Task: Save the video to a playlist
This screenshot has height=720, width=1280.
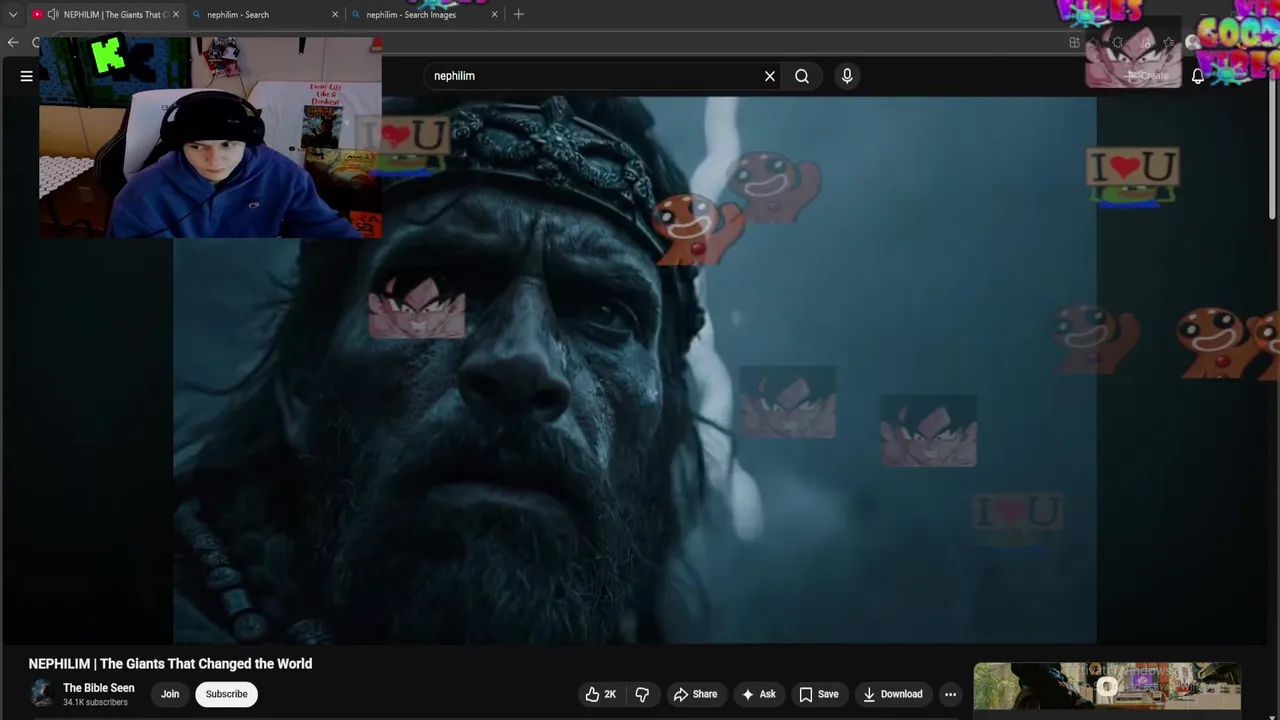Action: click(x=818, y=694)
